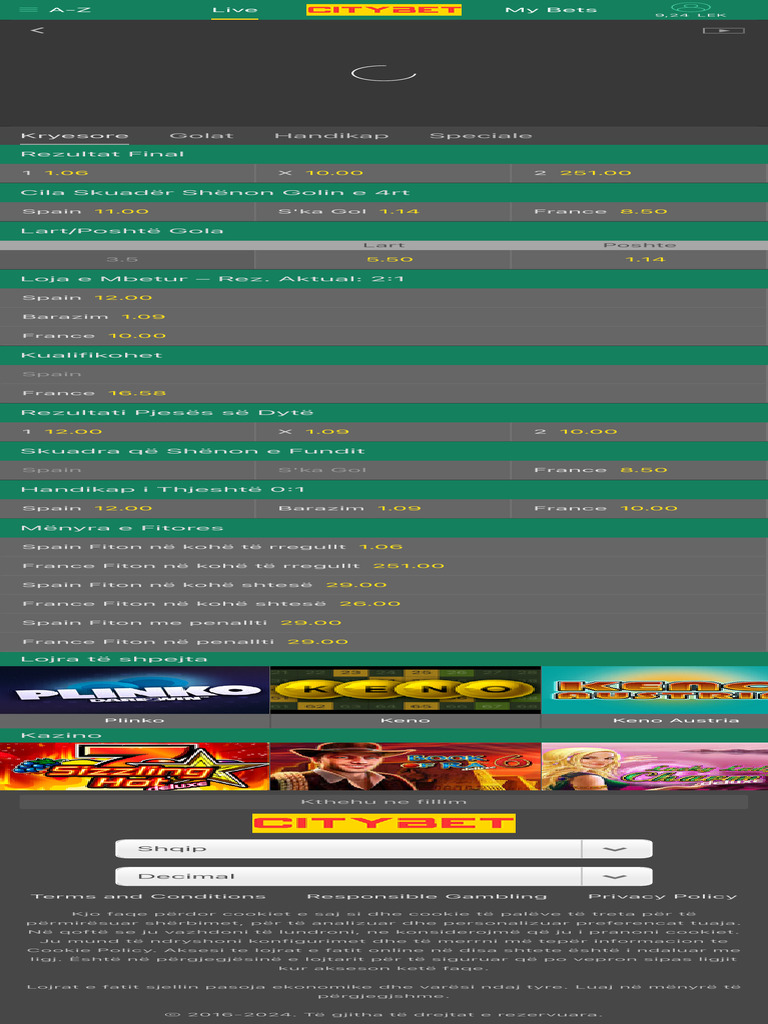Pick Barazim simple handicap 1.09
The width and height of the screenshot is (768, 1024).
click(383, 508)
